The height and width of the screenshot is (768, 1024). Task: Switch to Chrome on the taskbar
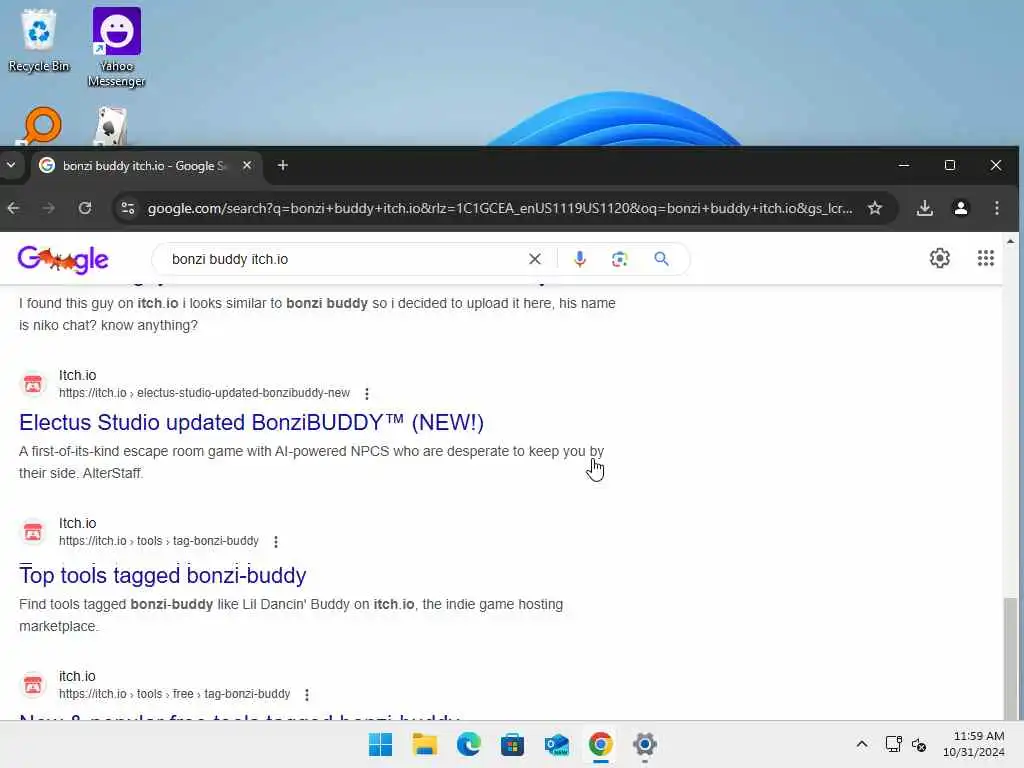pos(600,744)
